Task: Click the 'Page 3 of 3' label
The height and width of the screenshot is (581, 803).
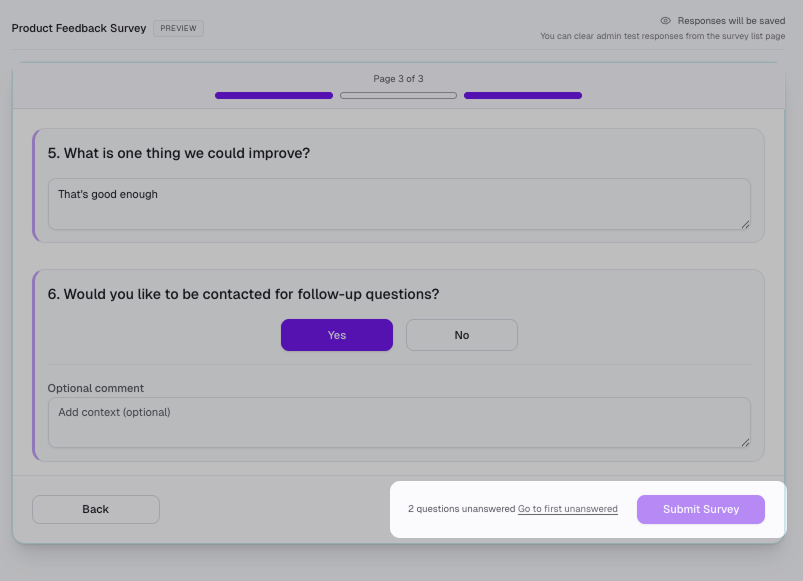Action: tap(398, 78)
